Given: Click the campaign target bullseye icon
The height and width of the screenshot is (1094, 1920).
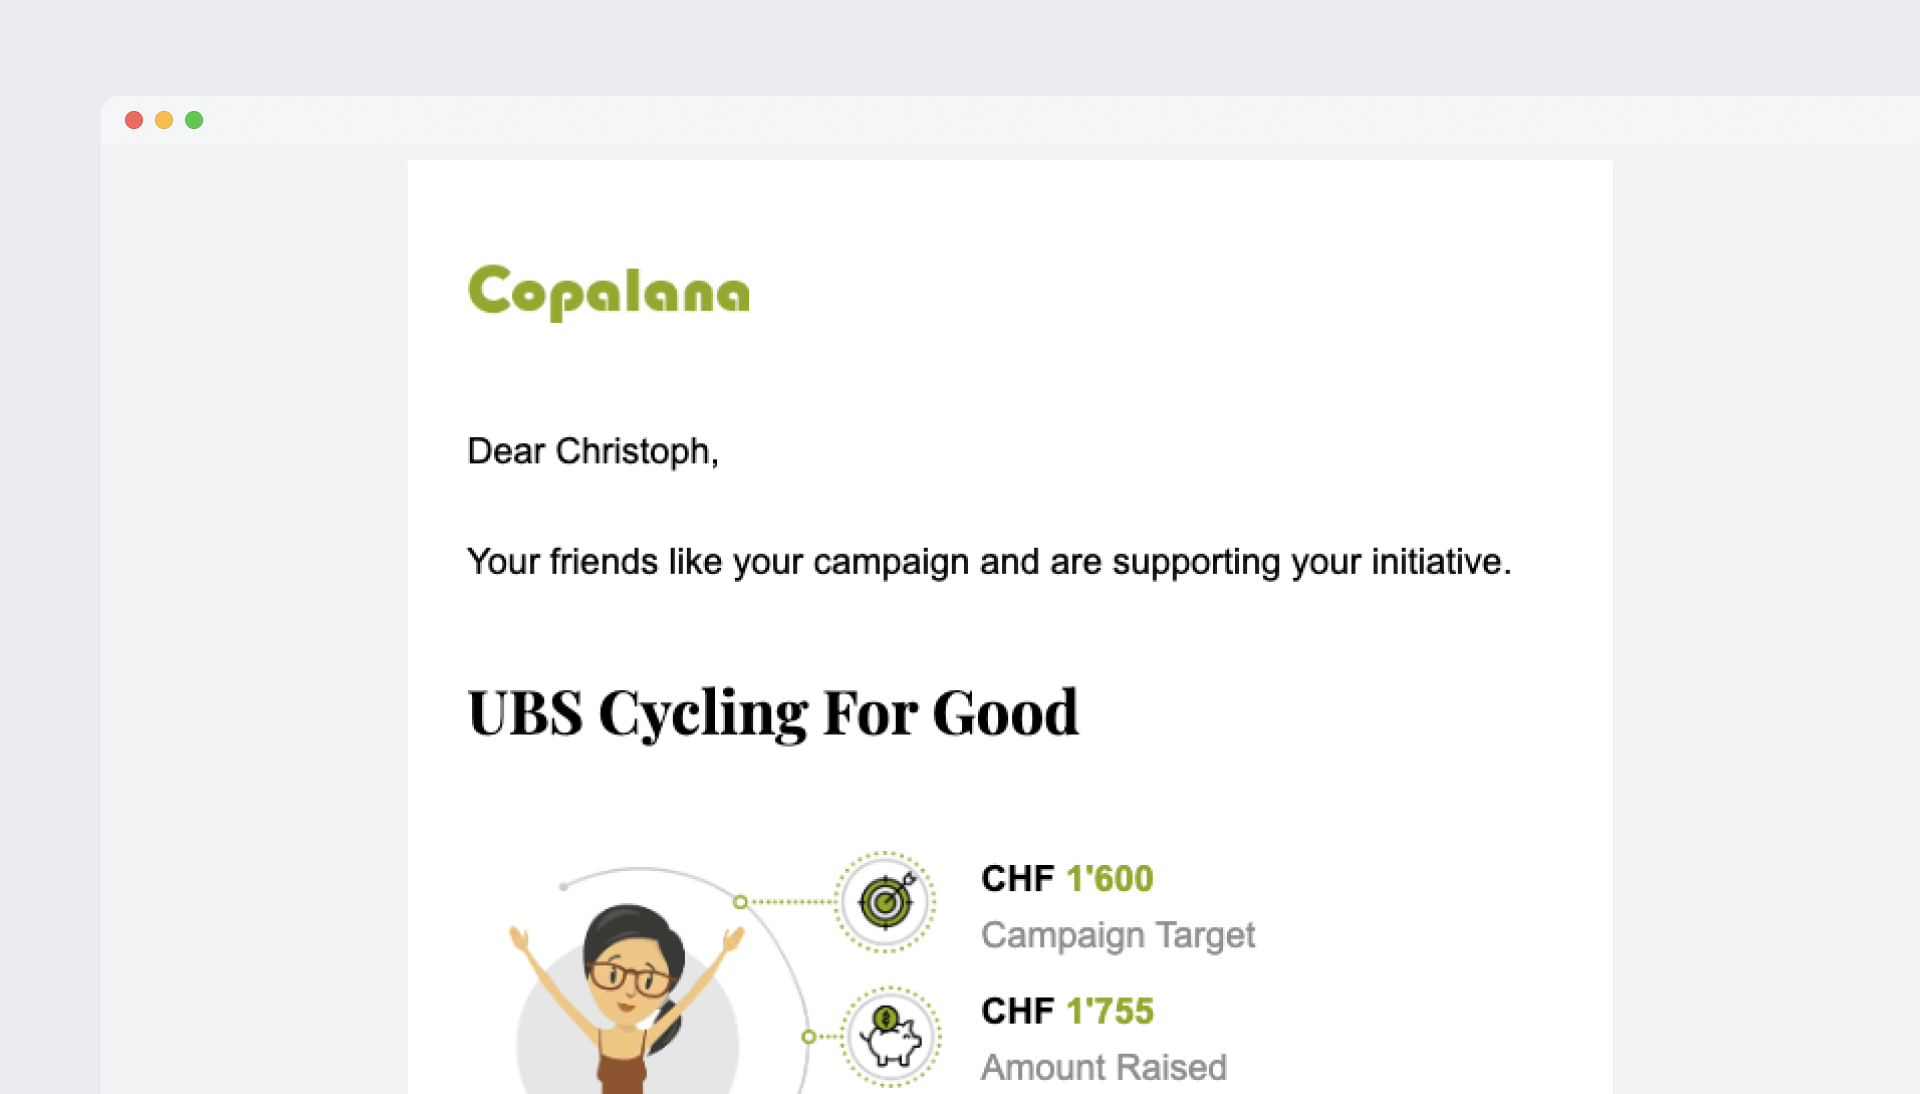Looking at the screenshot, I should pos(885,902).
